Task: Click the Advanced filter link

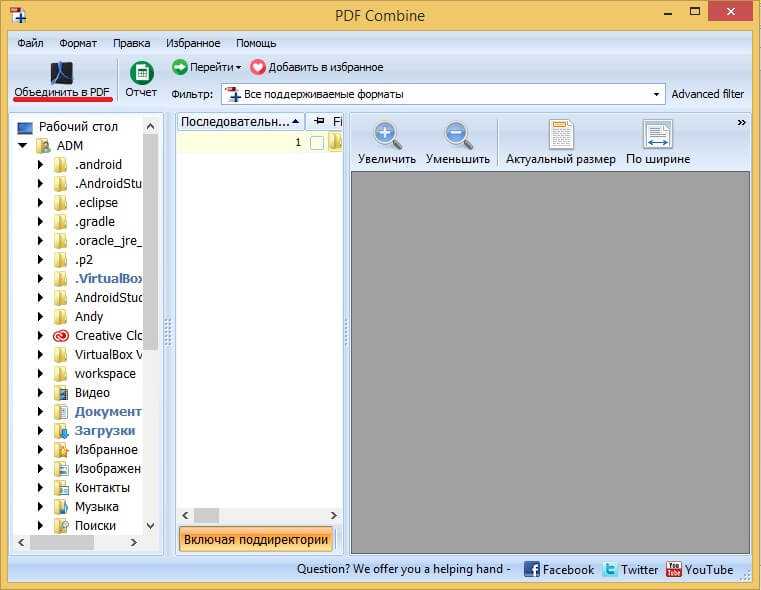Action: click(x=708, y=94)
